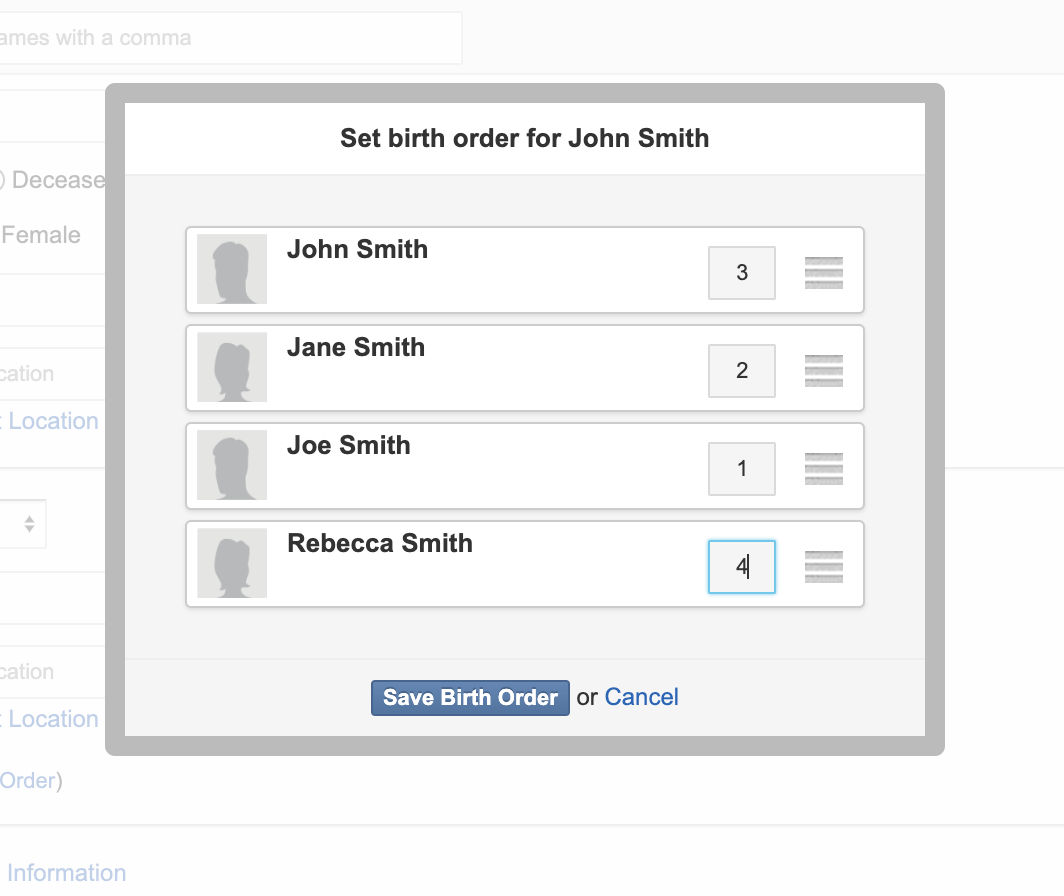Click the John Smith name text
Screen dimensions: 1064x896
pos(358,249)
